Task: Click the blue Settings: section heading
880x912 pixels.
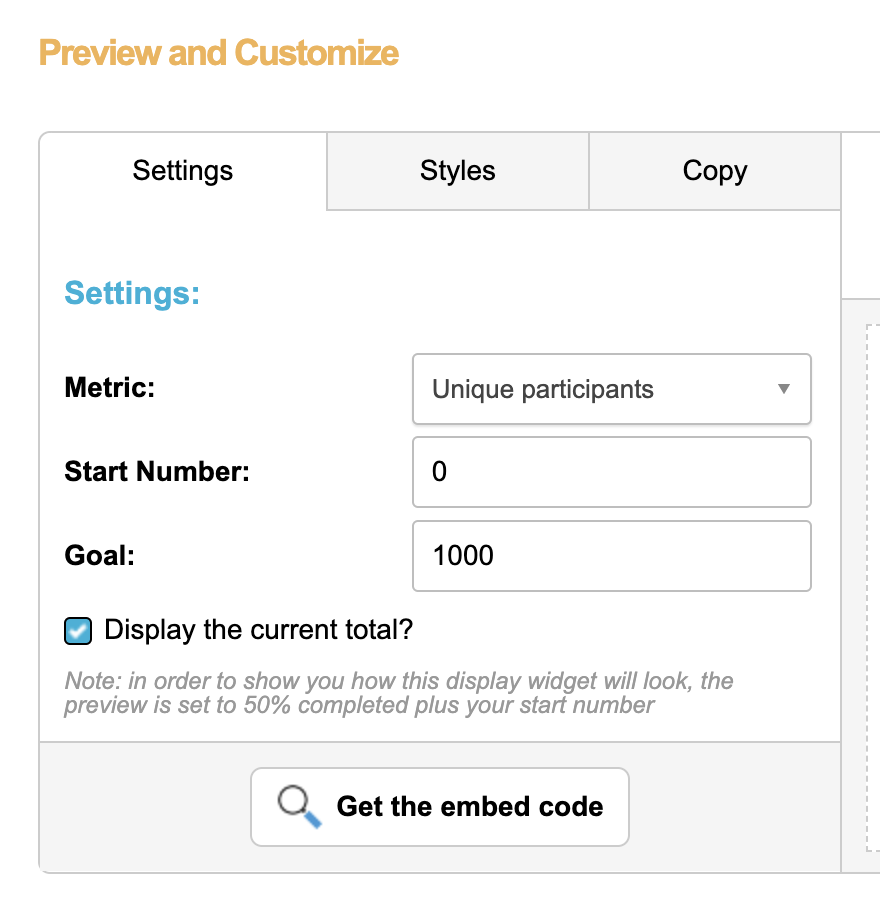Action: pyautogui.click(x=132, y=293)
